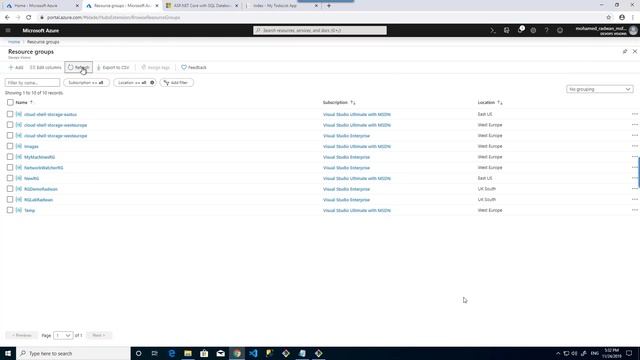Select the Resource groups browser tab
The image size is (640, 360).
pyautogui.click(x=122, y=6)
